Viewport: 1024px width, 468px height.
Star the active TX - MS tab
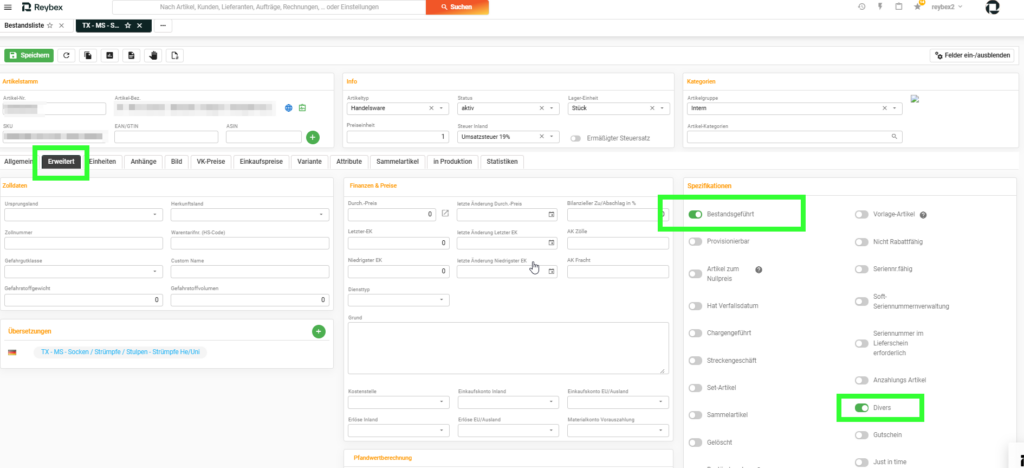click(128, 25)
